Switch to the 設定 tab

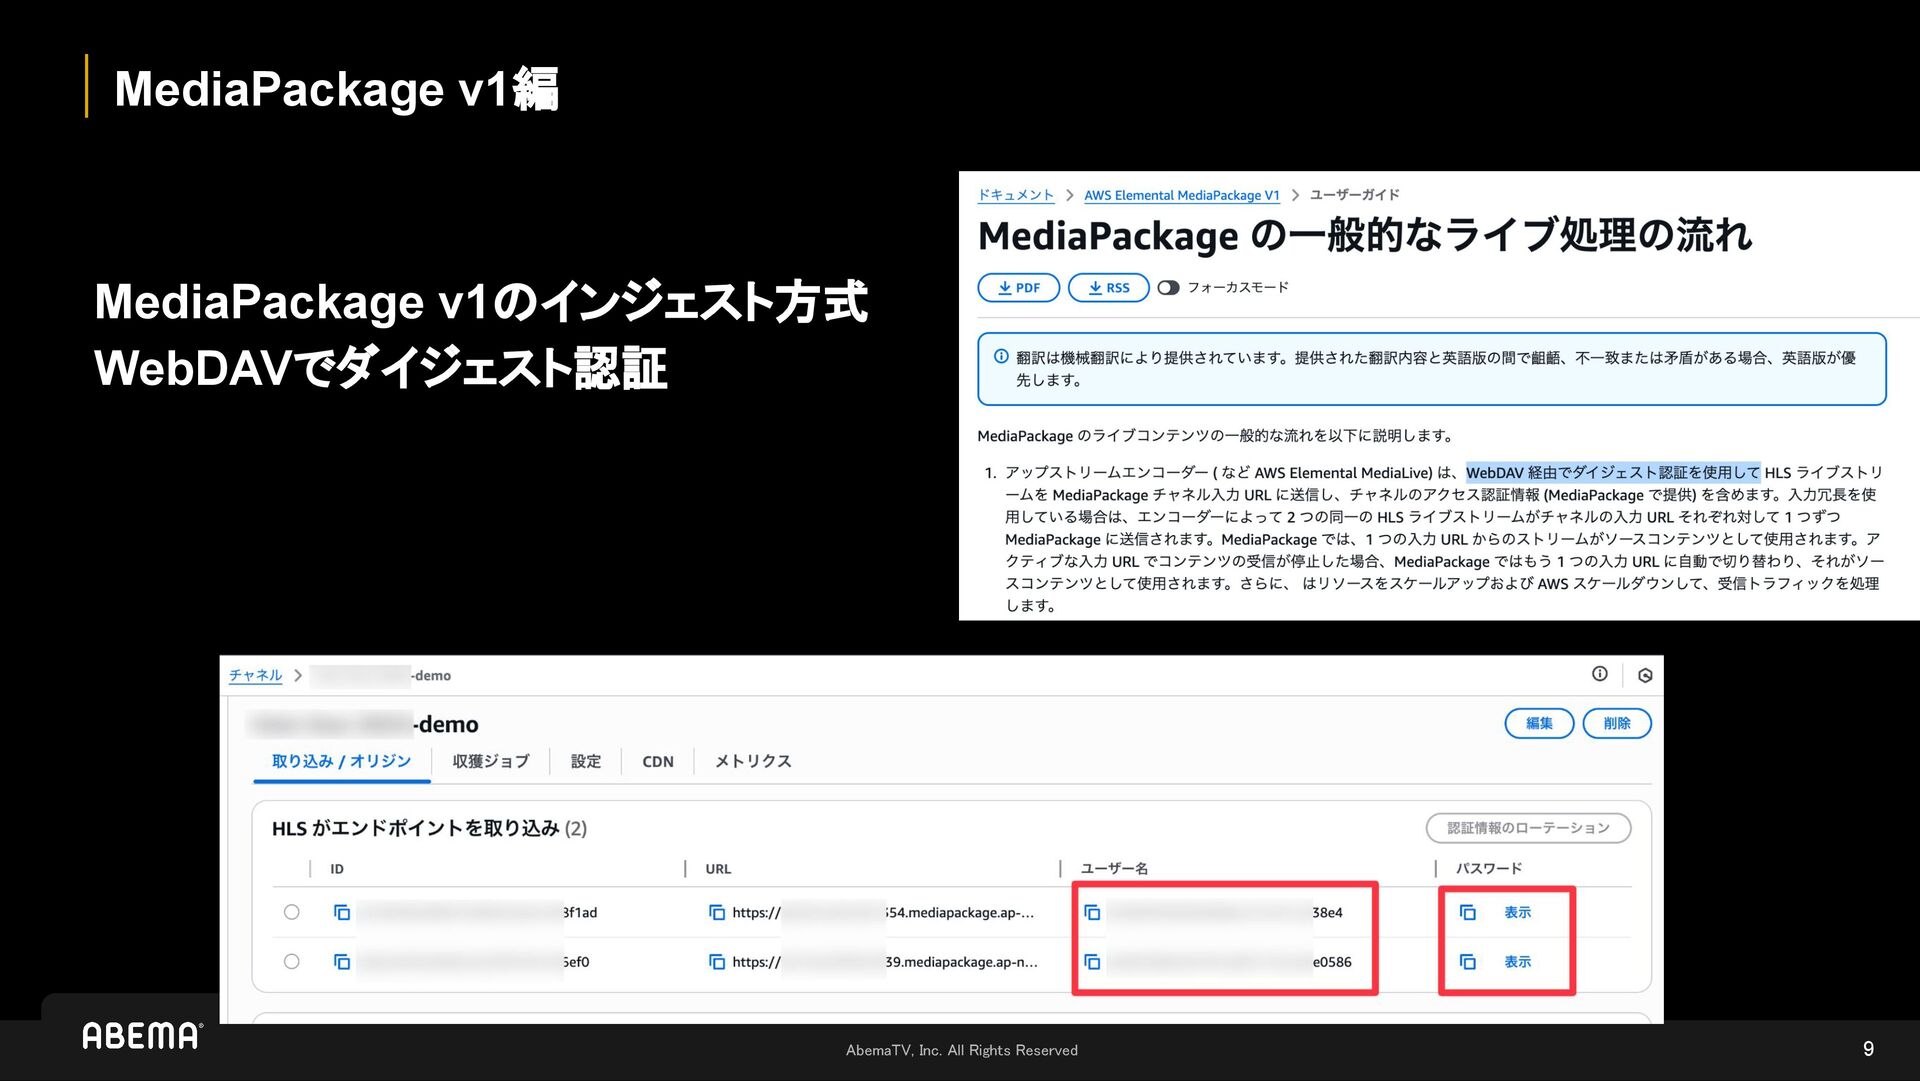pos(586,762)
